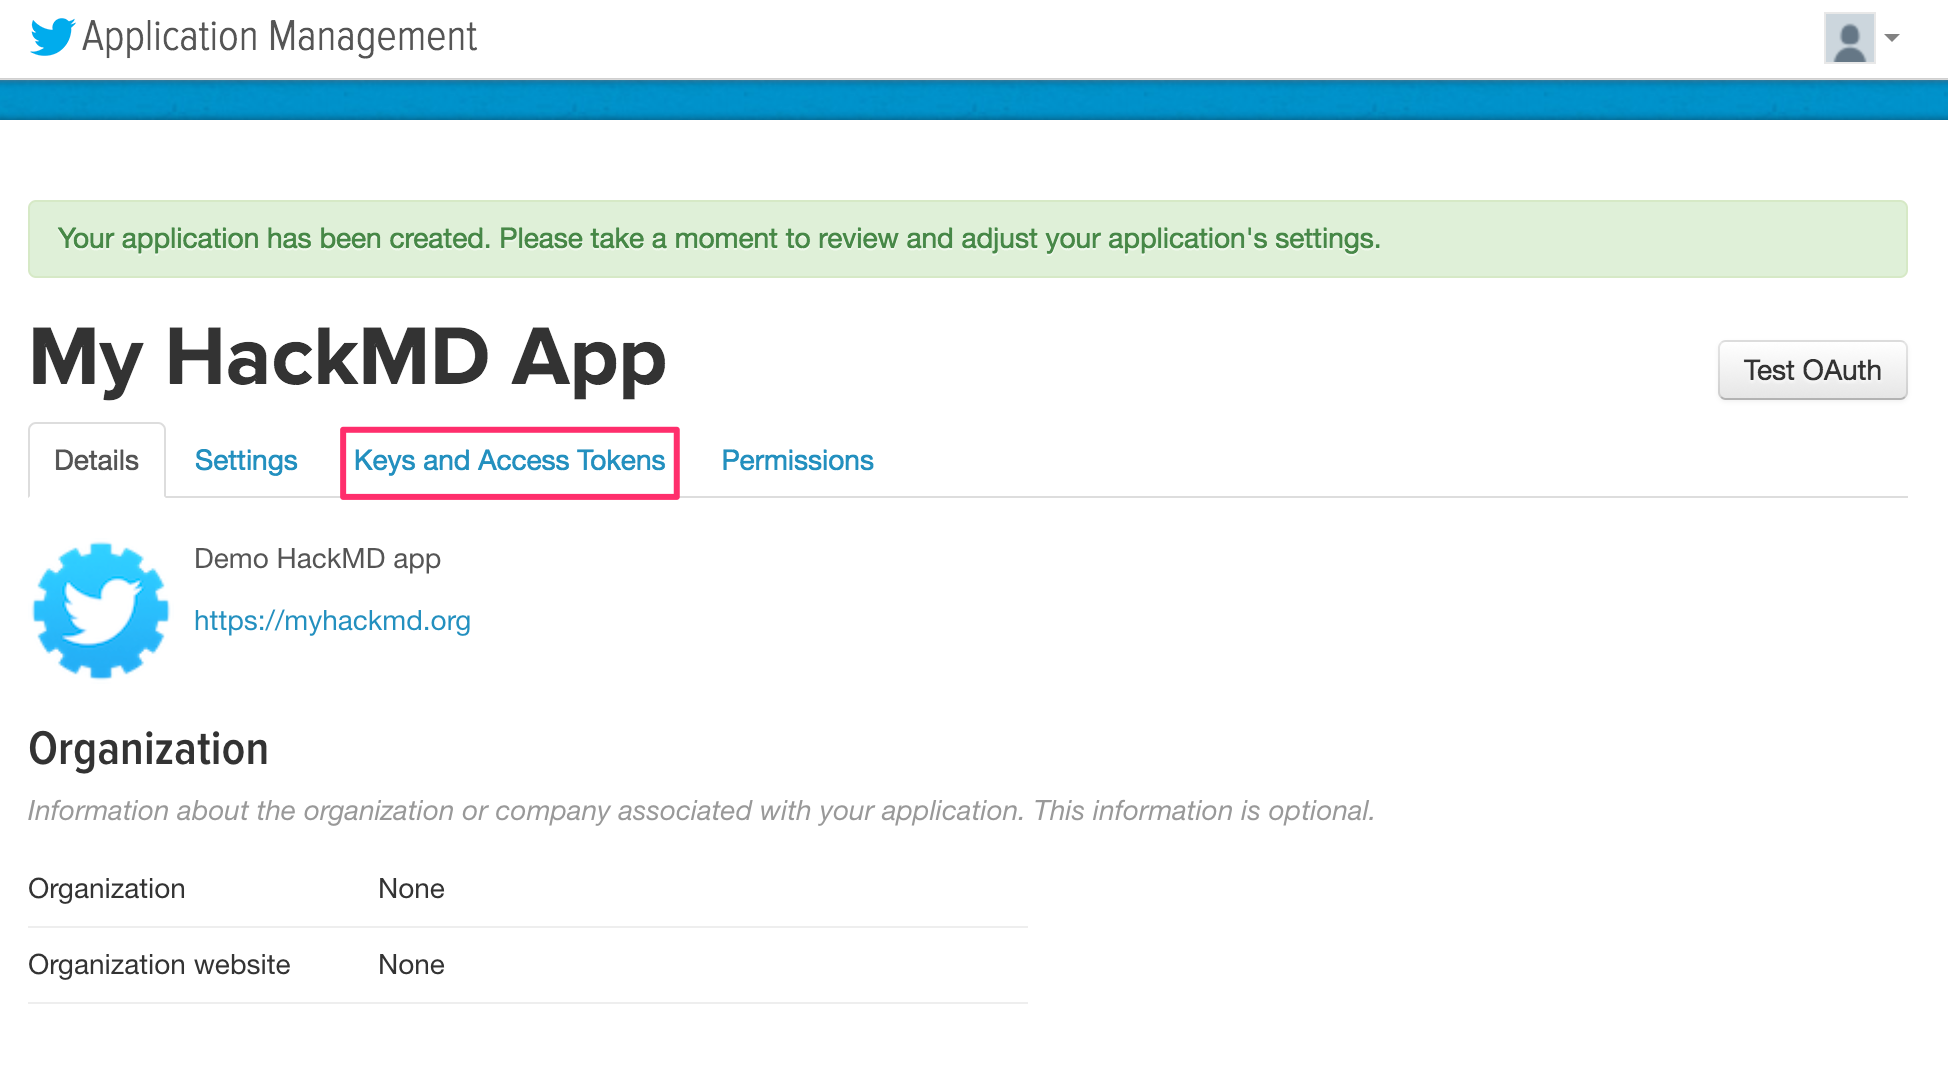Image resolution: width=1948 pixels, height=1070 pixels.
Task: Click the Organization row label
Action: tap(107, 889)
